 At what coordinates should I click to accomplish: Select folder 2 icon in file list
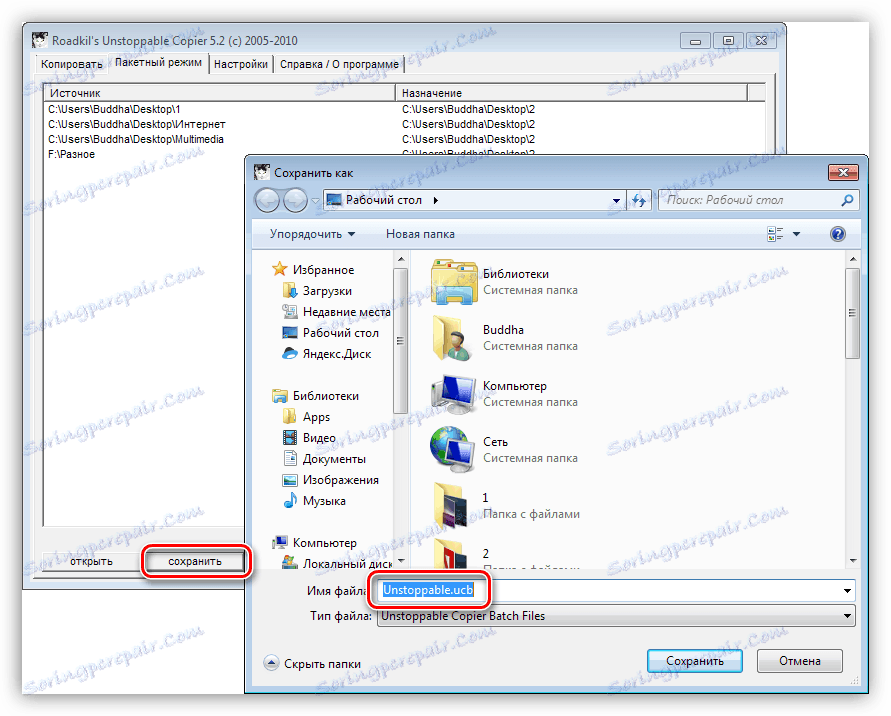453,554
